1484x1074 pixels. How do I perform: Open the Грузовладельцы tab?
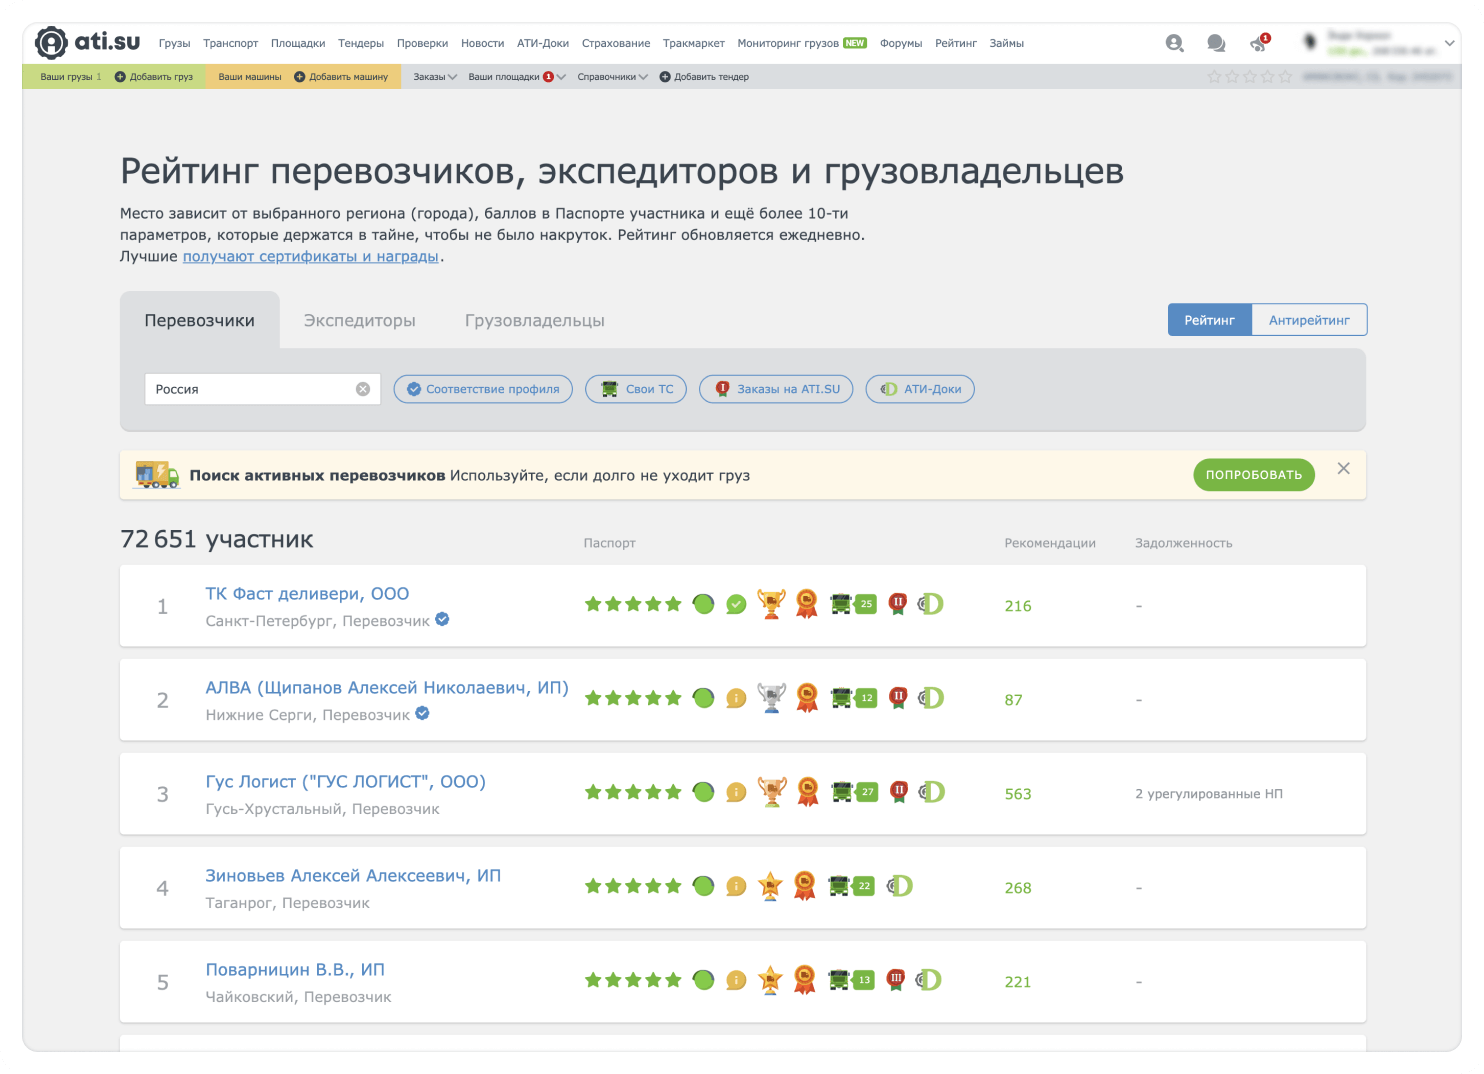(535, 320)
